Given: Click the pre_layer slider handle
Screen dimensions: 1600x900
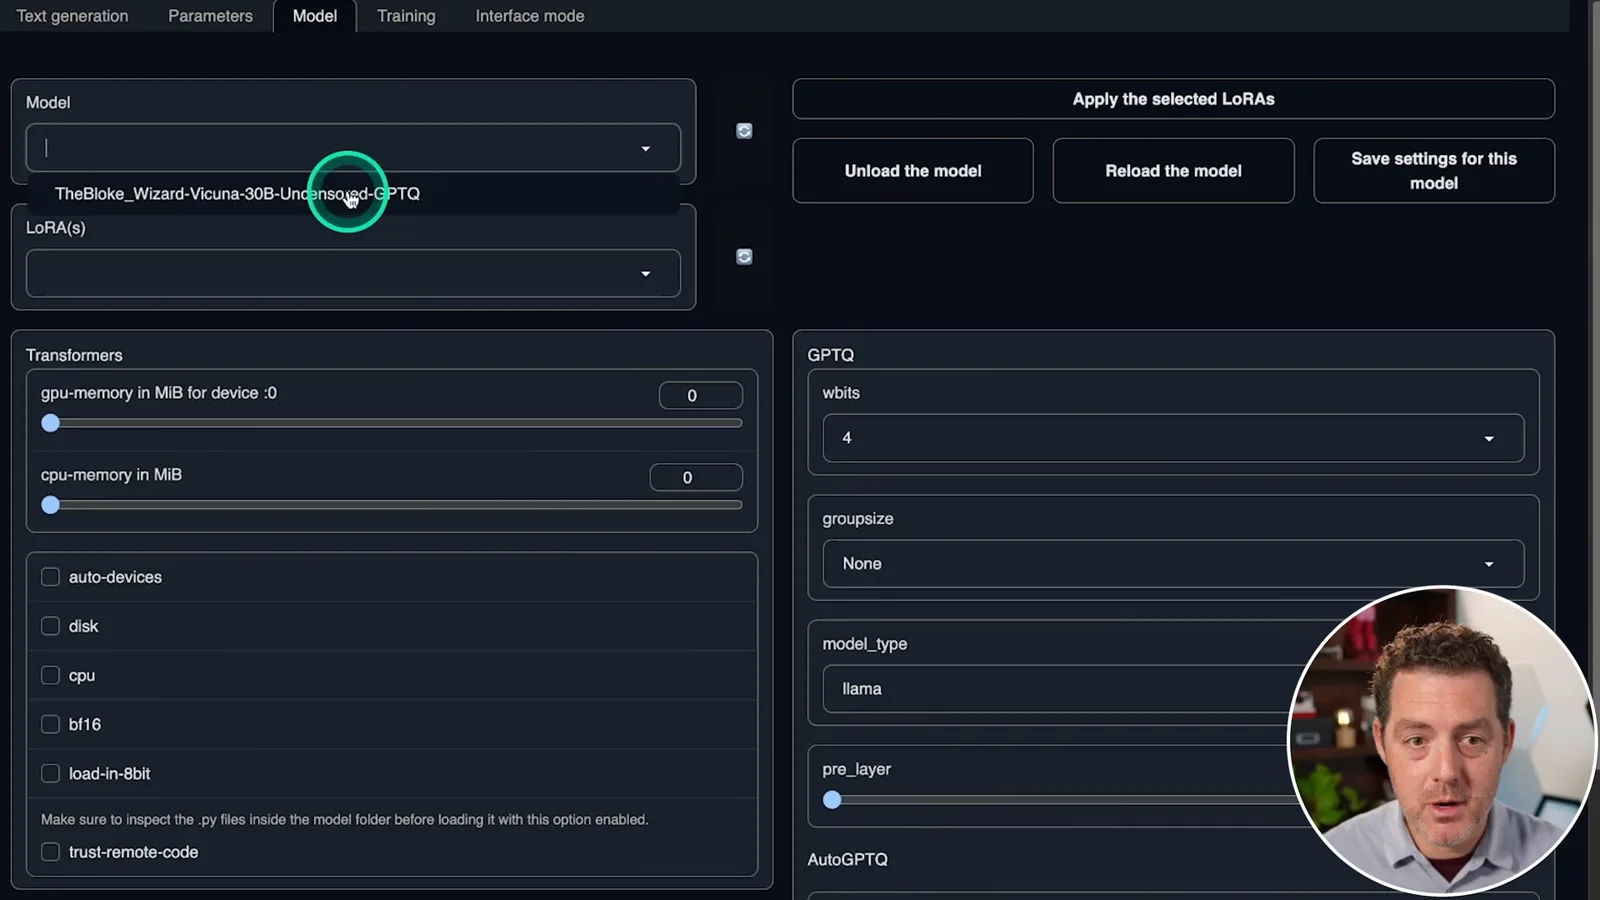Looking at the screenshot, I should tap(832, 800).
